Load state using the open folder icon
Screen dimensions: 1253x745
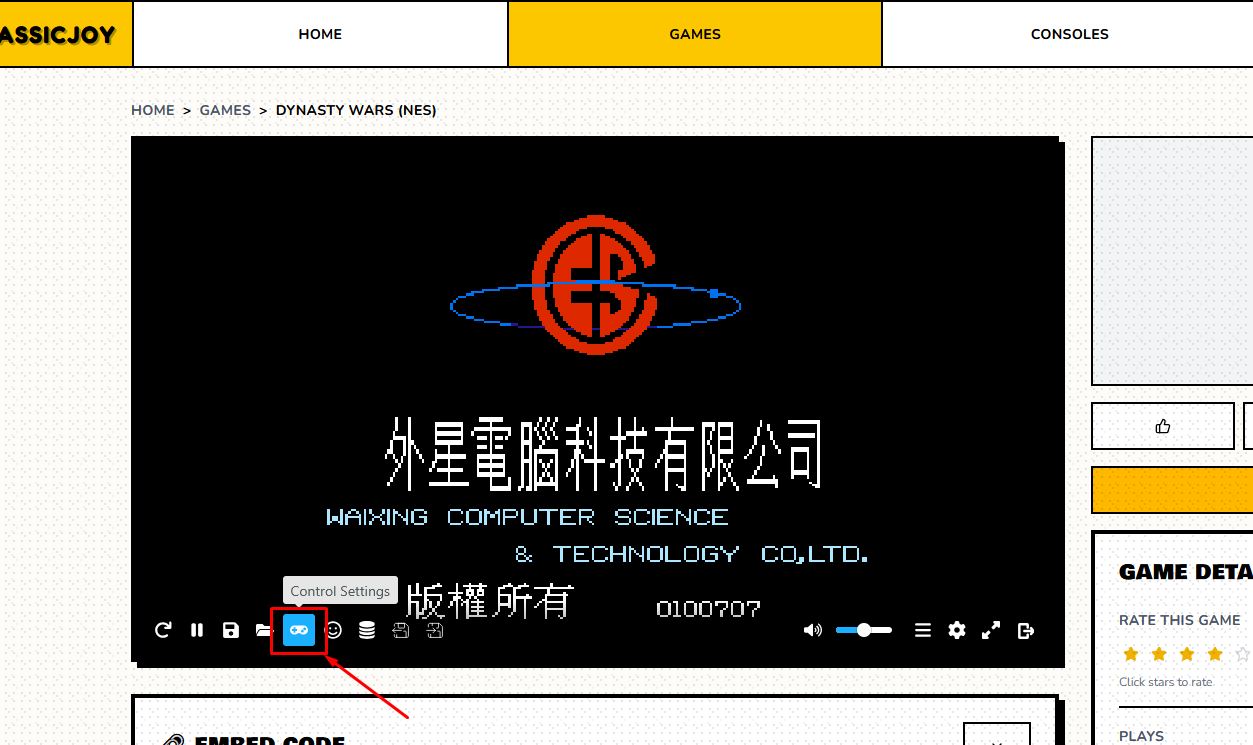tap(264, 630)
